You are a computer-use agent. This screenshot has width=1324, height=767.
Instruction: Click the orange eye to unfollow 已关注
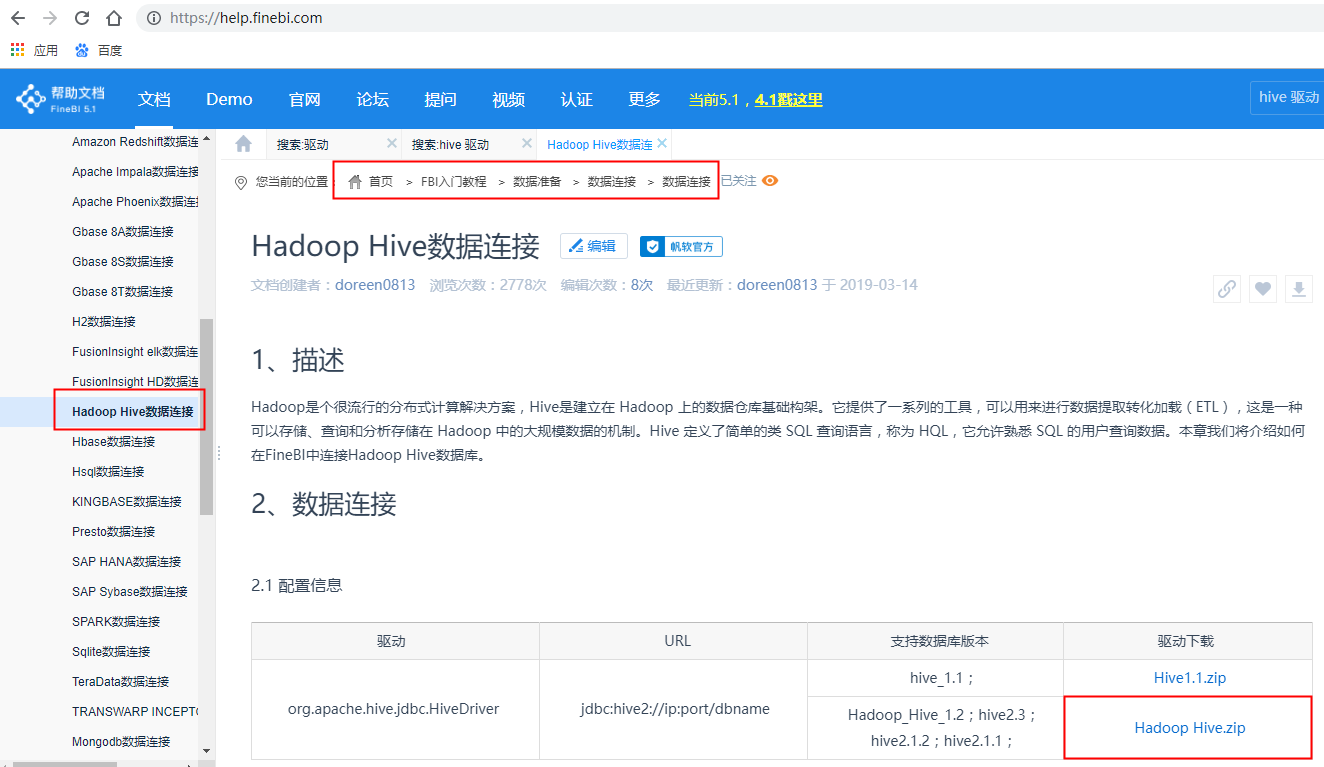(x=770, y=181)
